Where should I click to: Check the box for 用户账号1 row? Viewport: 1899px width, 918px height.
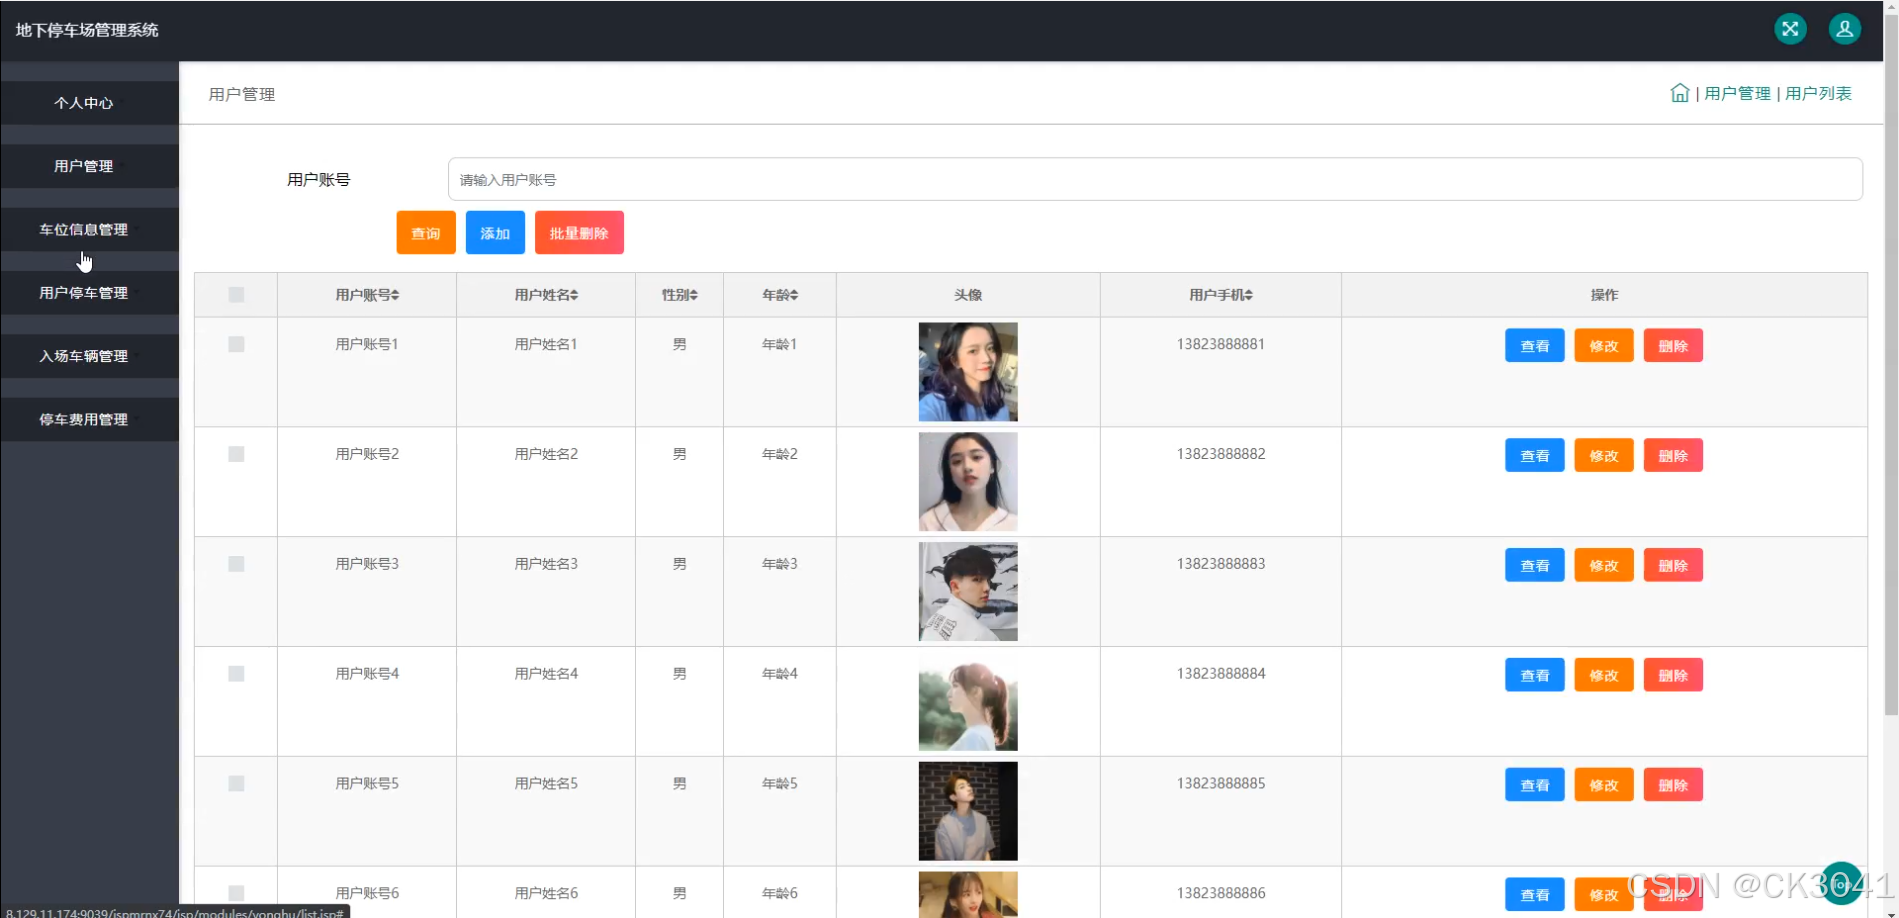[x=236, y=344]
